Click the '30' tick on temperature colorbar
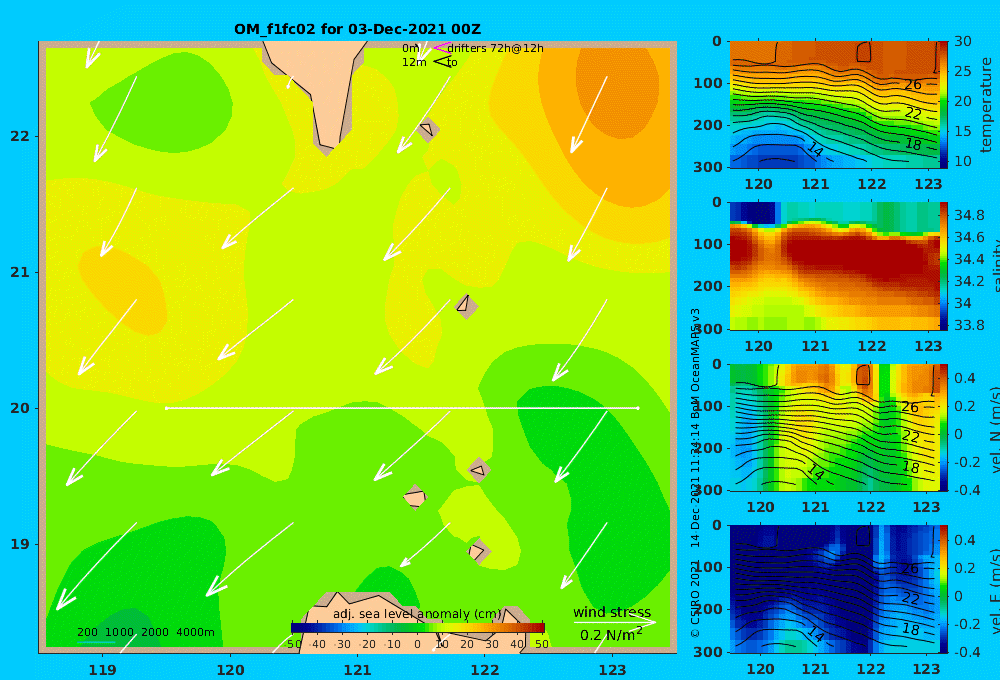The width and height of the screenshot is (1000, 680). tap(963, 41)
